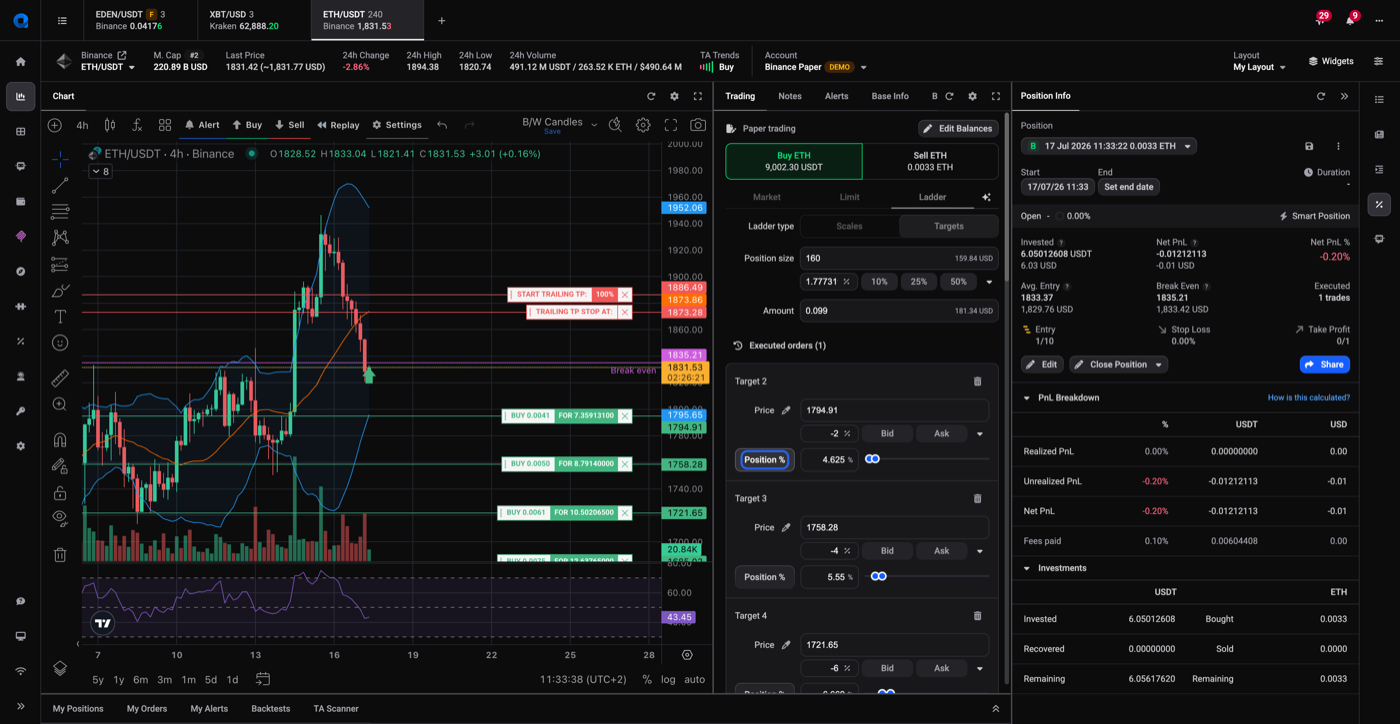Open the Binance Paper account dropdown
The image size is (1400, 724).
[x=816, y=67]
